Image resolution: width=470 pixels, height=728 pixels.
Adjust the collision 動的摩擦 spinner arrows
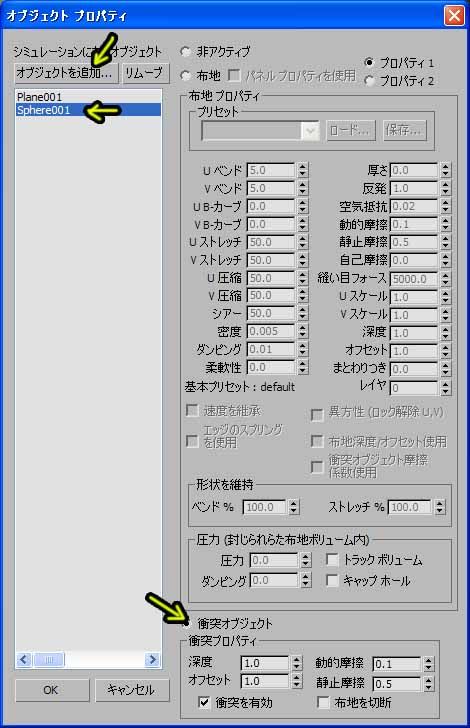[x=429, y=664]
